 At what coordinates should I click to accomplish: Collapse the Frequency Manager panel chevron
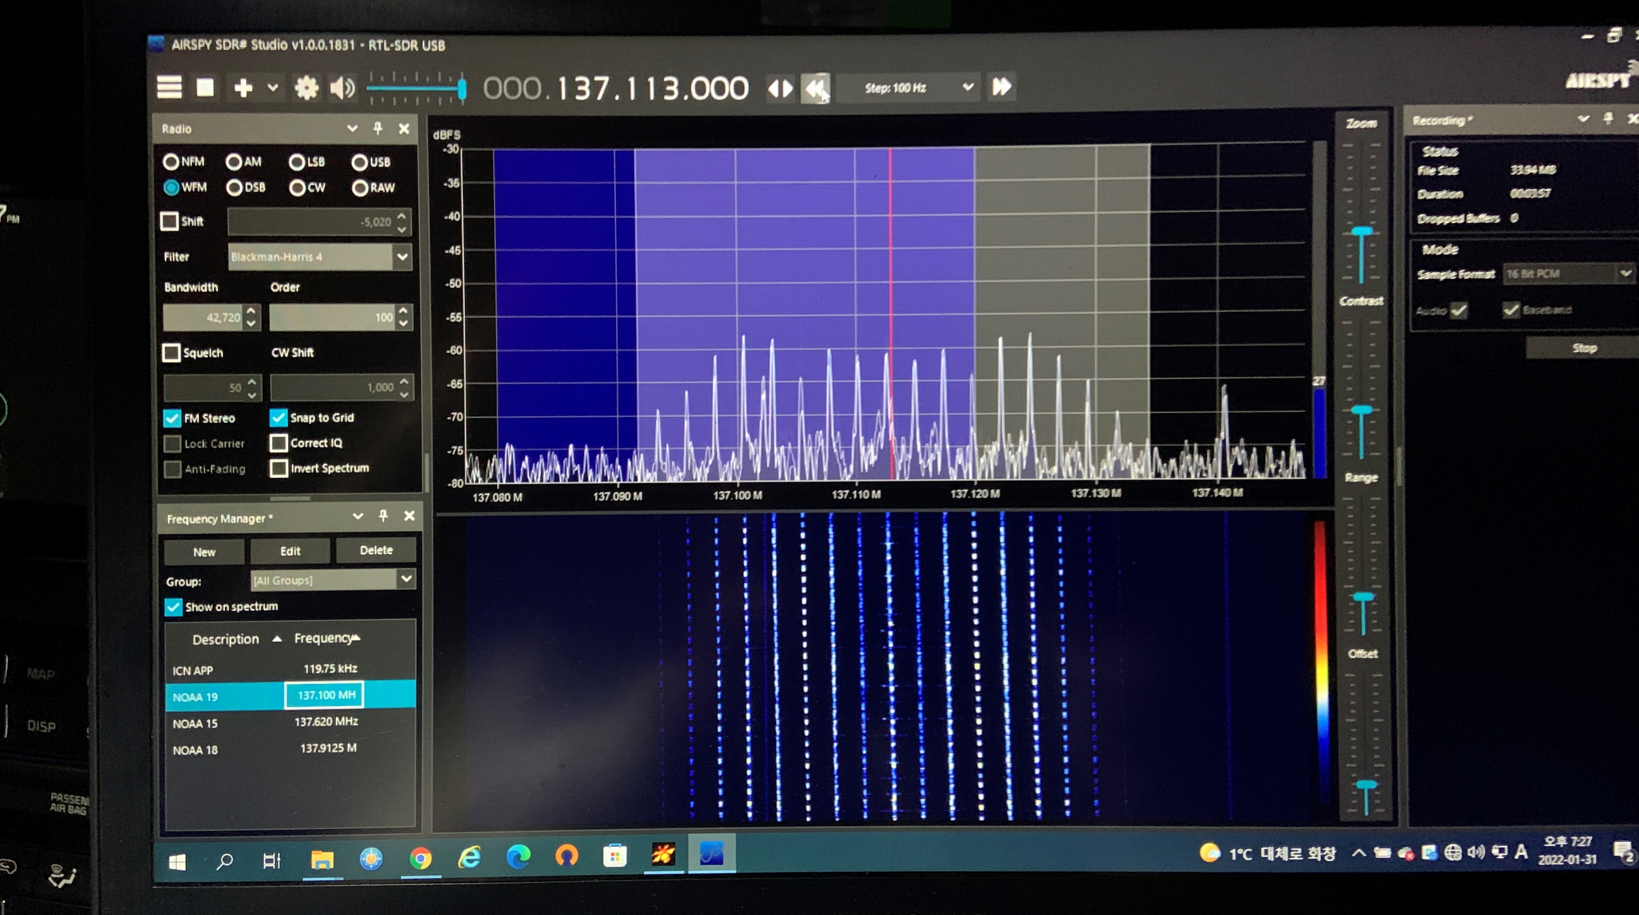(x=357, y=516)
